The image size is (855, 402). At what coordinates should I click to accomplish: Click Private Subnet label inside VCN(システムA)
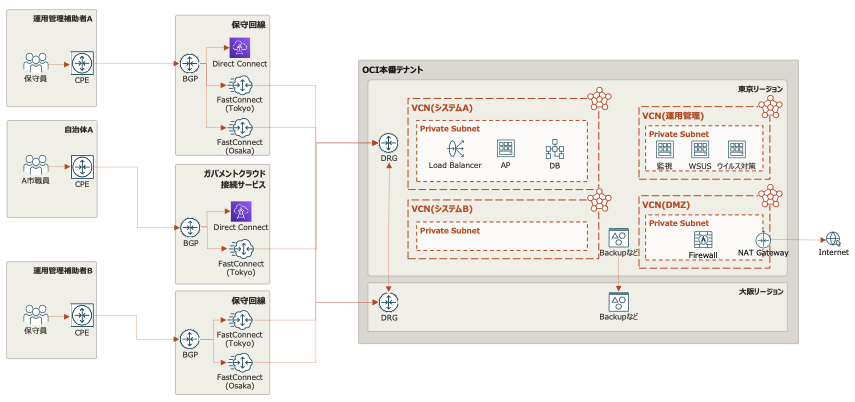pos(450,129)
